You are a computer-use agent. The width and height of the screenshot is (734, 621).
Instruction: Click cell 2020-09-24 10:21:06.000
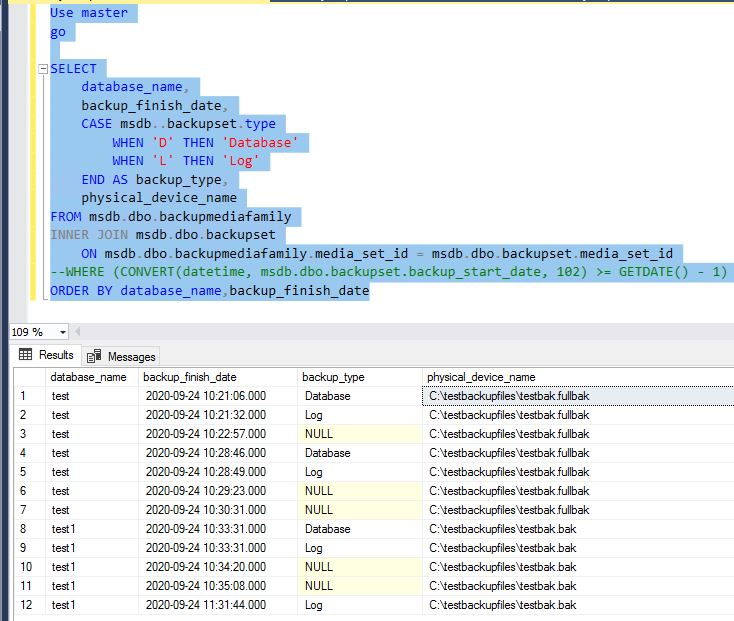click(x=218, y=396)
